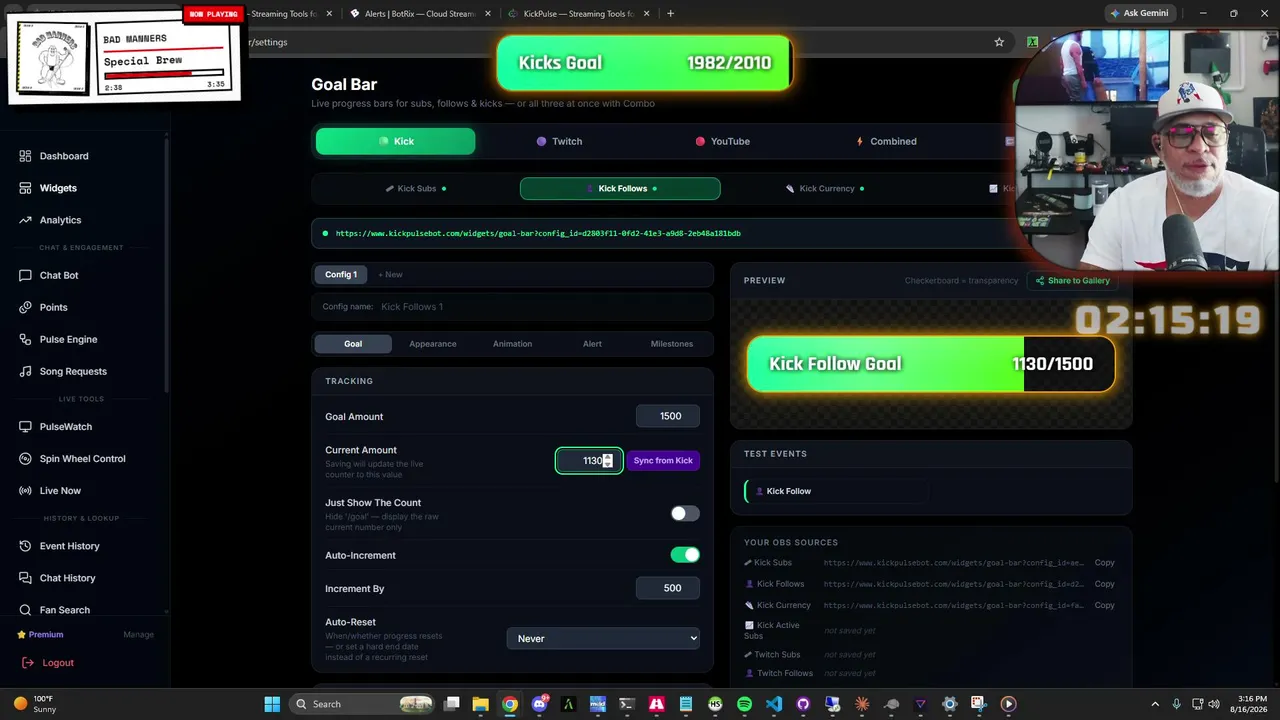Select the Config 1 tab

coord(341,274)
